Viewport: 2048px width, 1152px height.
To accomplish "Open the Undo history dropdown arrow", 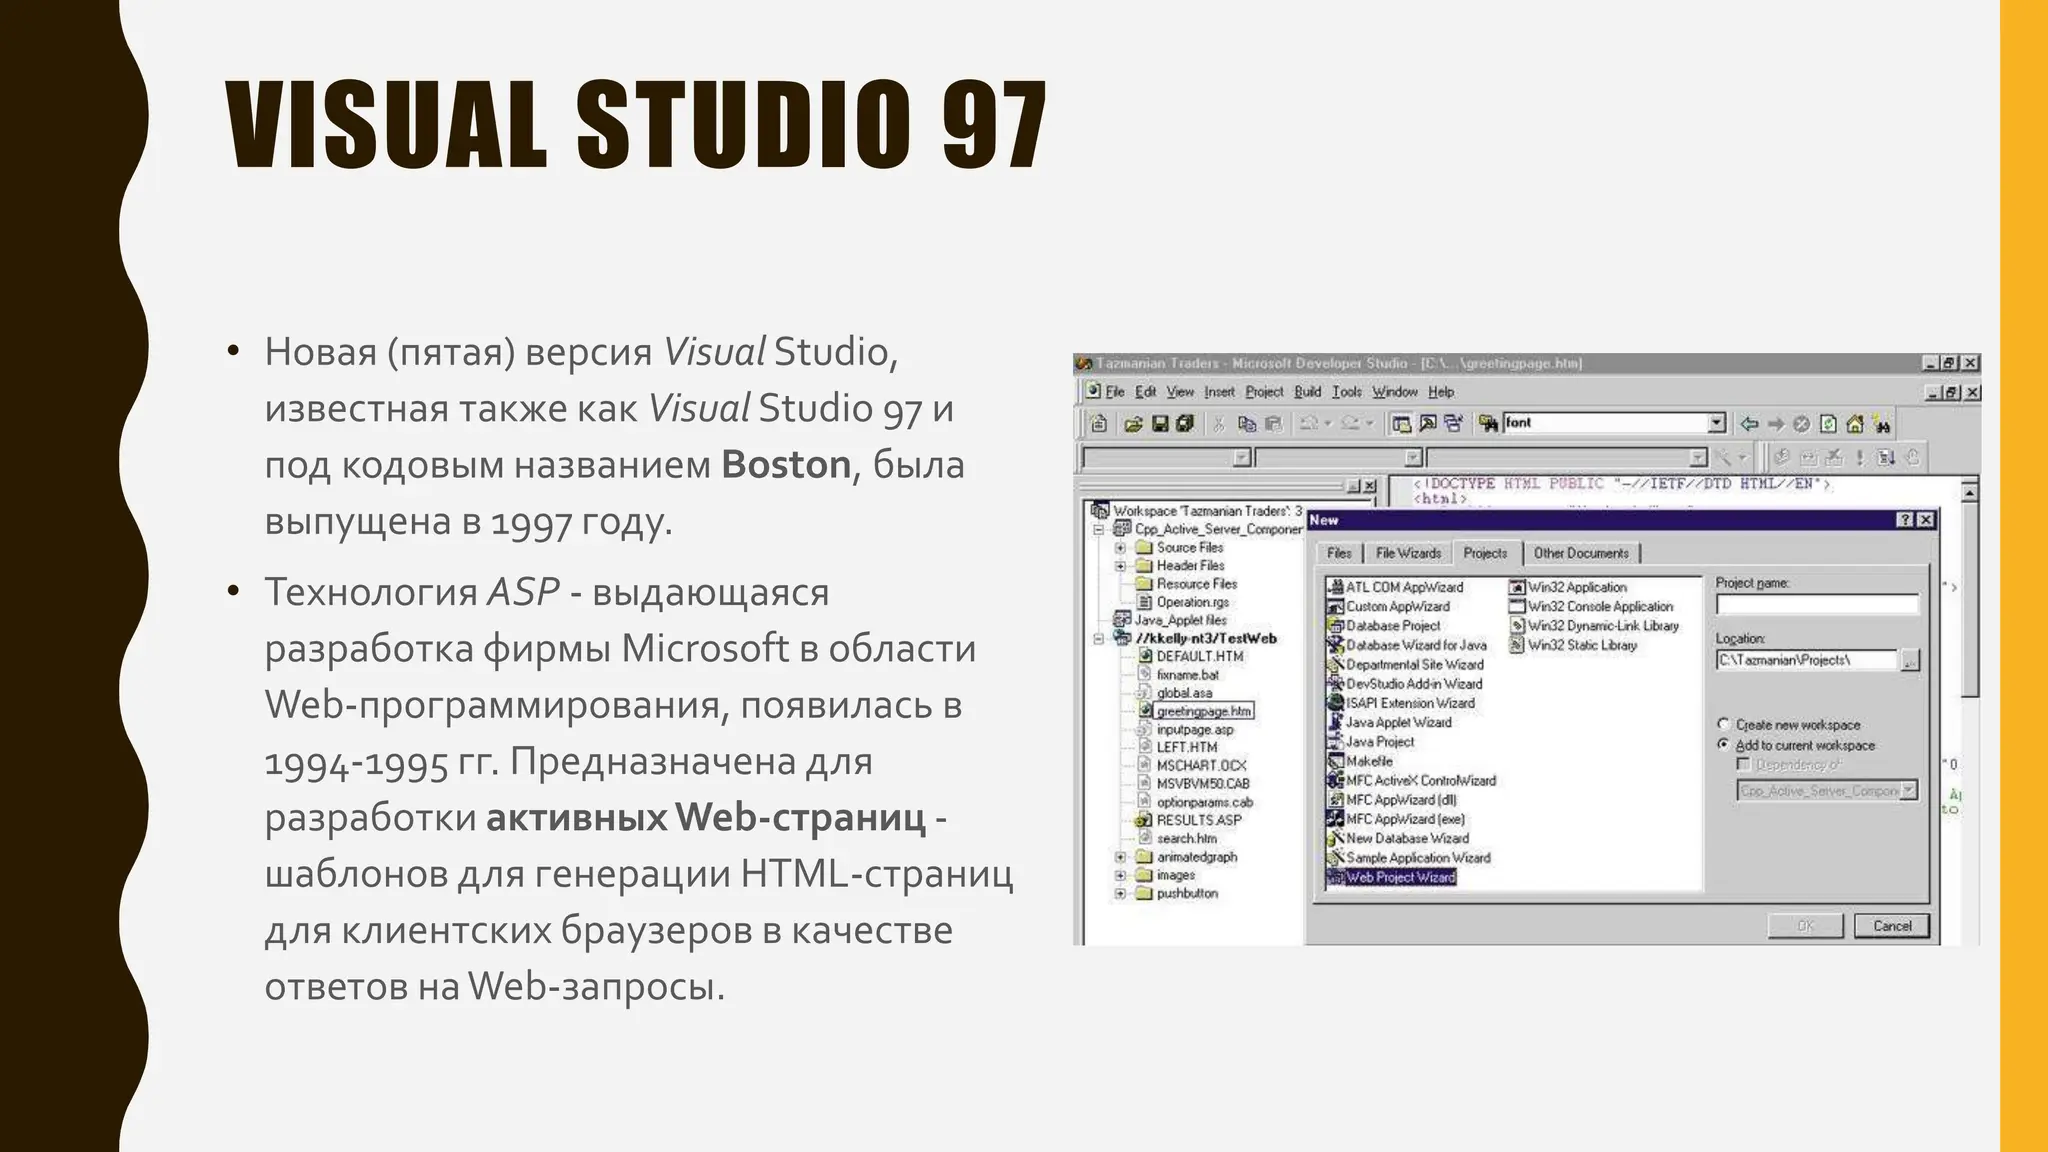I will point(1328,424).
